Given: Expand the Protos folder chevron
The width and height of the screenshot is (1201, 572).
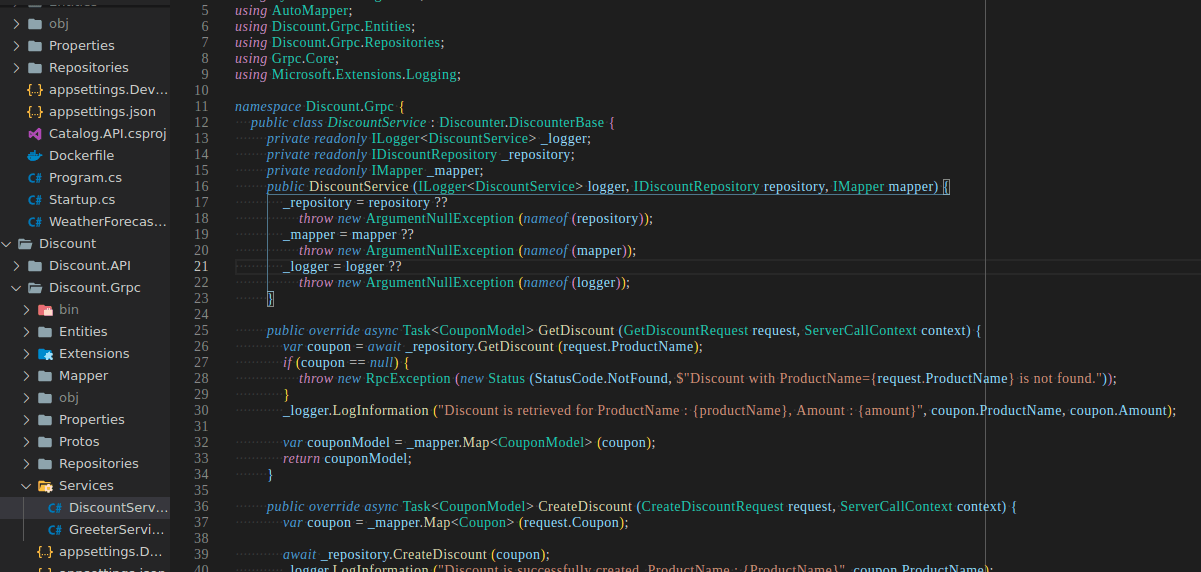Looking at the screenshot, I should click(x=27, y=441).
